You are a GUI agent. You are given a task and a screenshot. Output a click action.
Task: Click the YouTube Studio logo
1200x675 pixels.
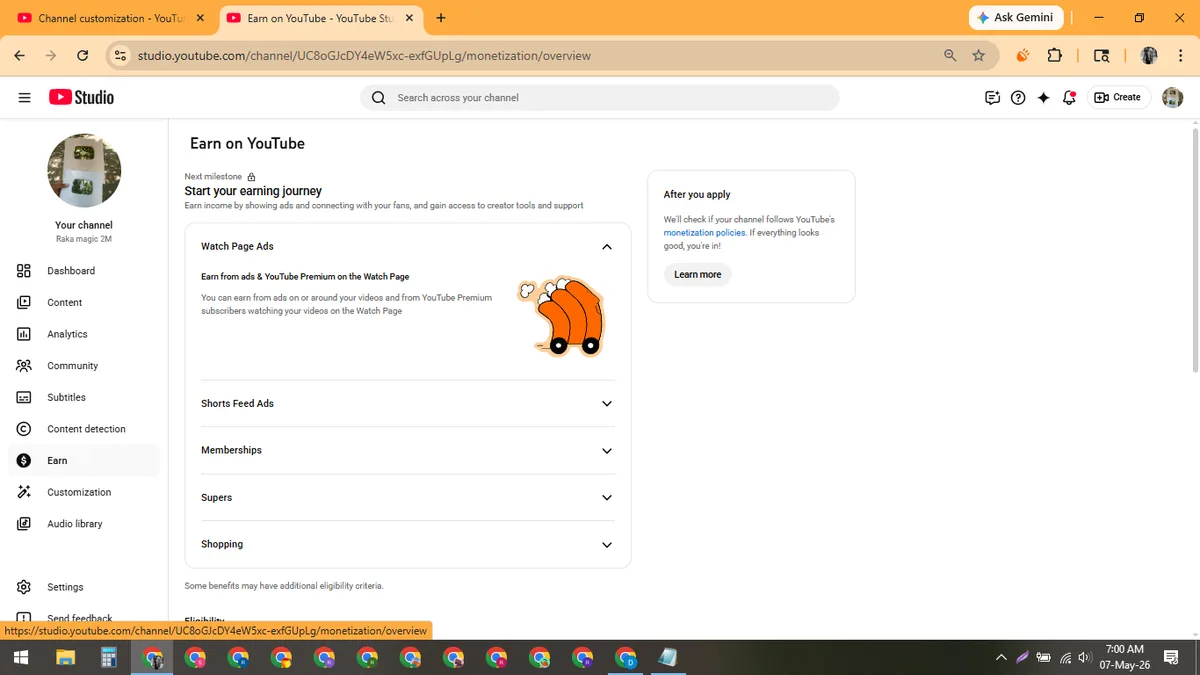(82, 97)
